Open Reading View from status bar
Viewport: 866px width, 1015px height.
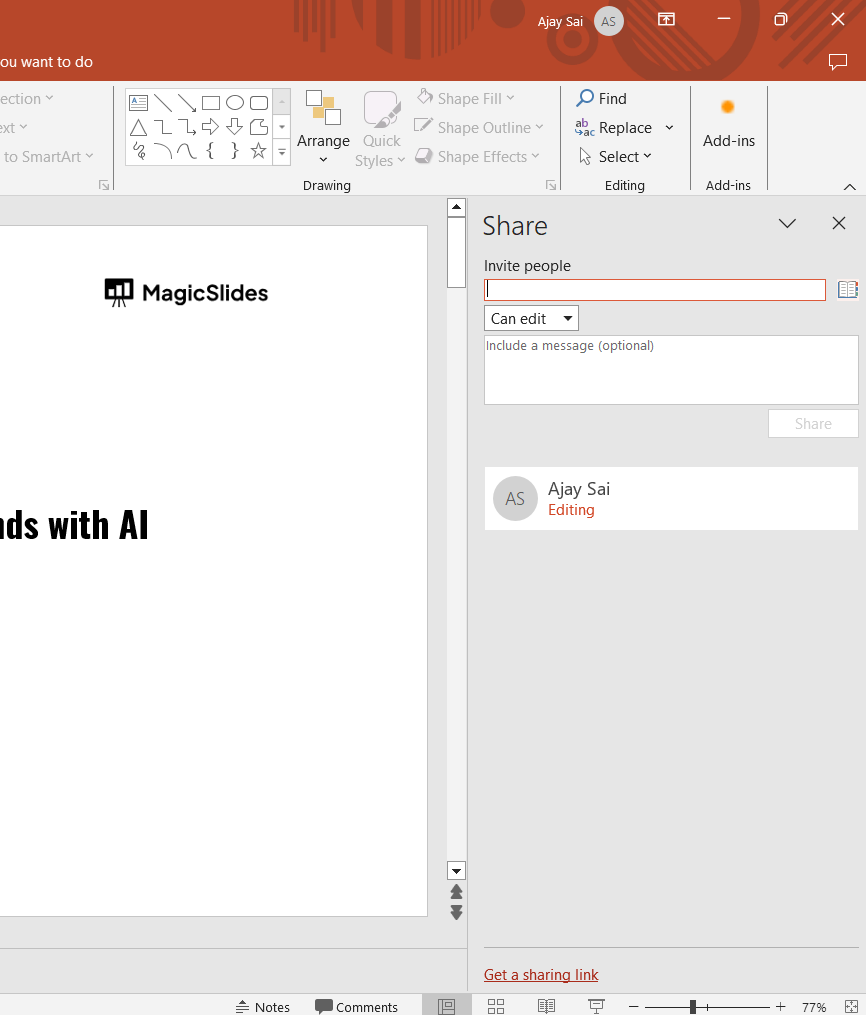[545, 1006]
